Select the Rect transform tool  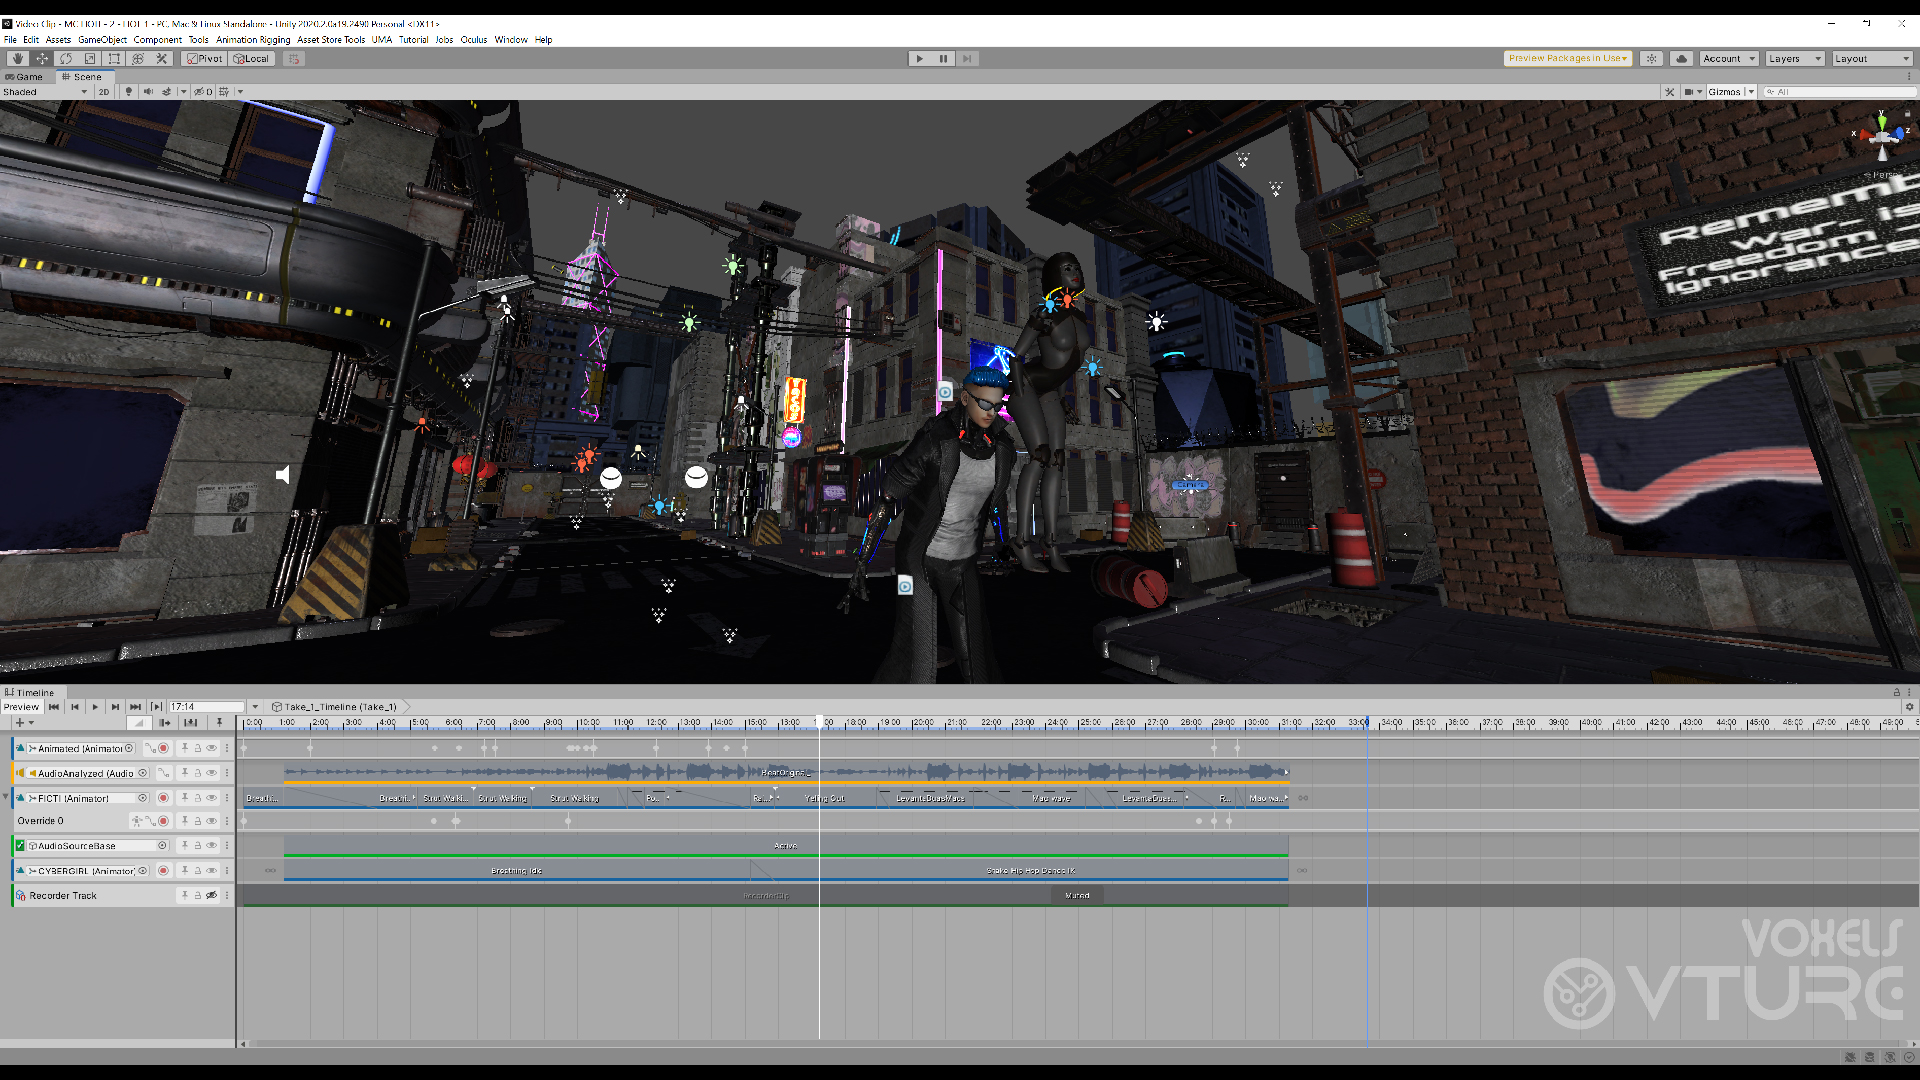click(x=114, y=59)
